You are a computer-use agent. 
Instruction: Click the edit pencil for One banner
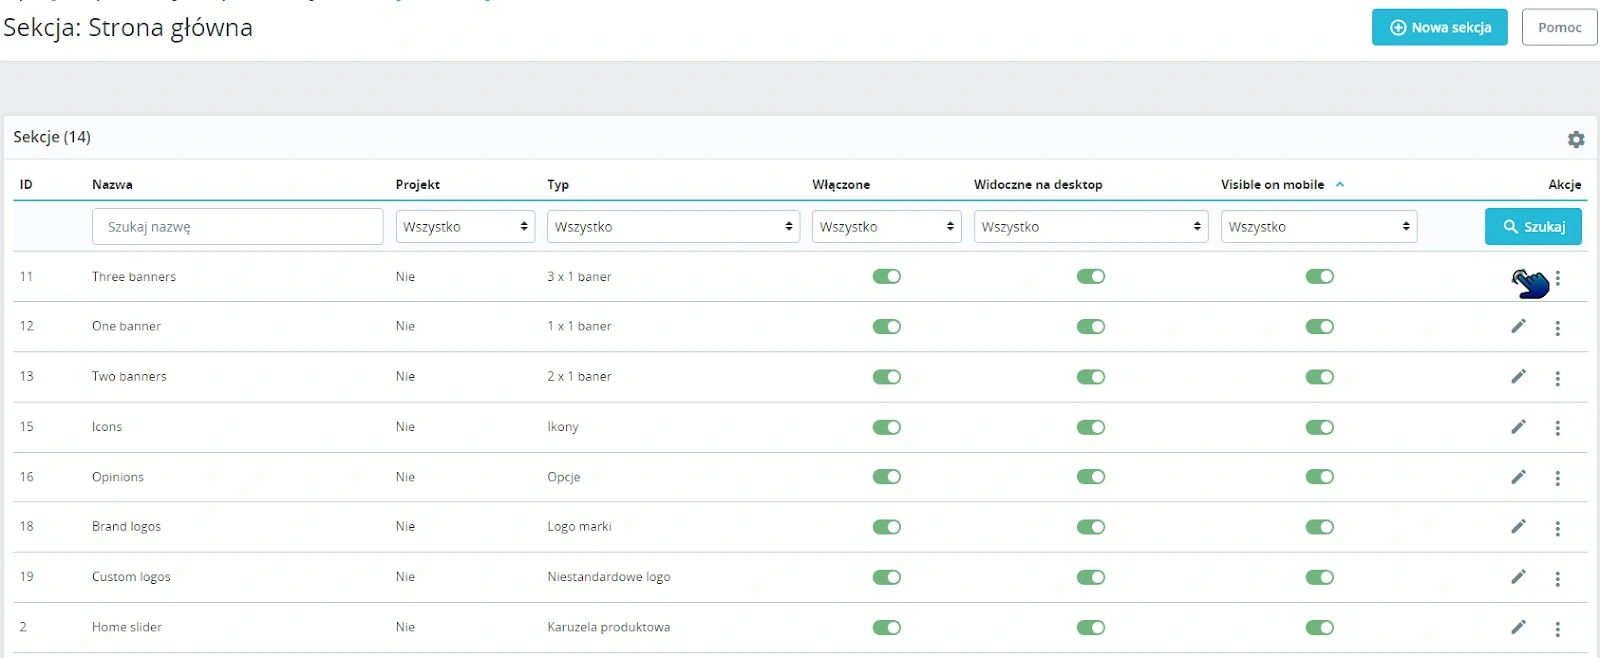point(1518,326)
